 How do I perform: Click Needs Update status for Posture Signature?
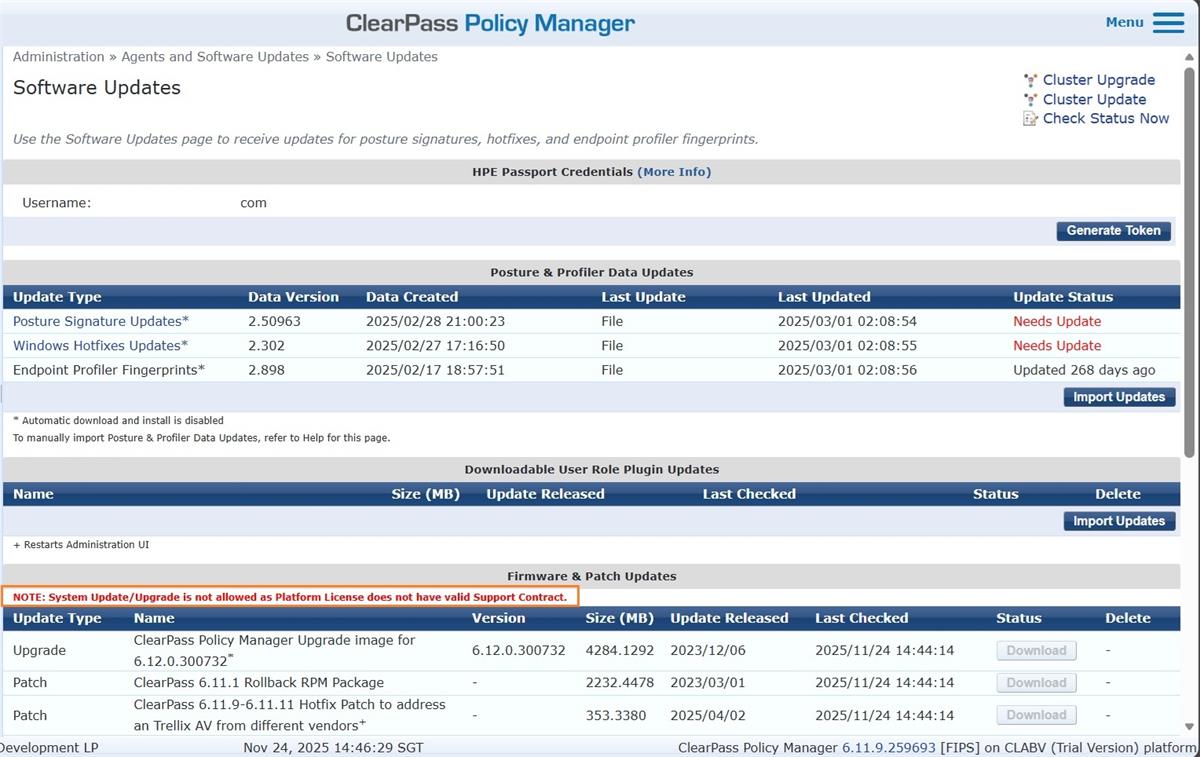1057,321
